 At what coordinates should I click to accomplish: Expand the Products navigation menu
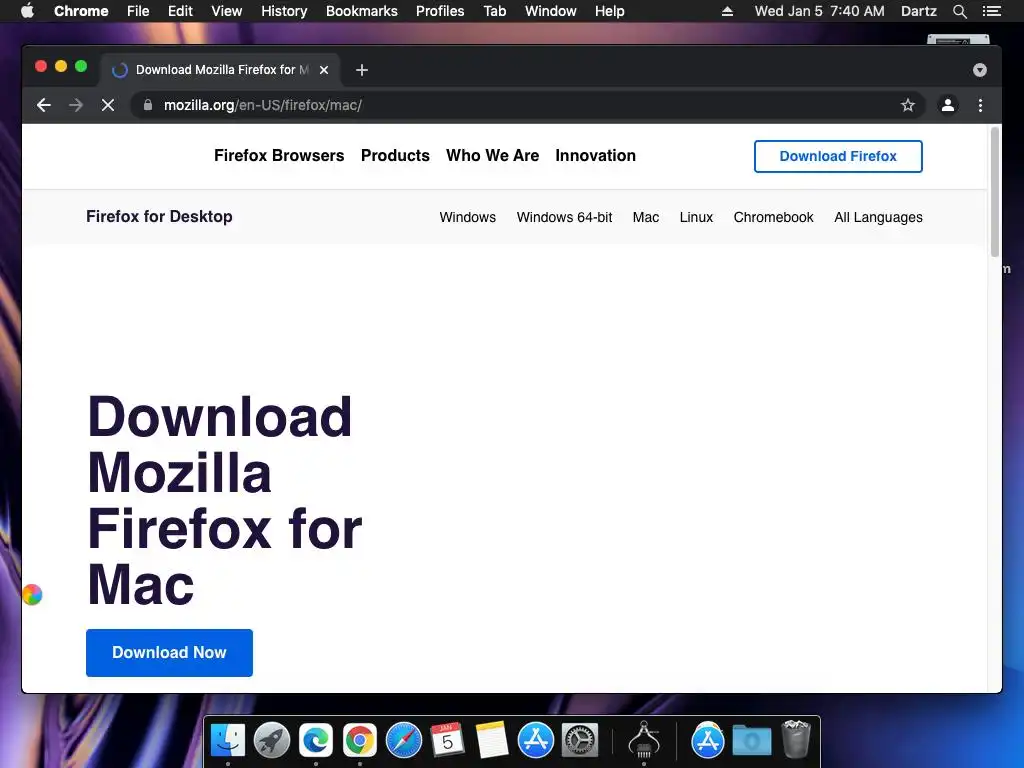pyautogui.click(x=395, y=155)
